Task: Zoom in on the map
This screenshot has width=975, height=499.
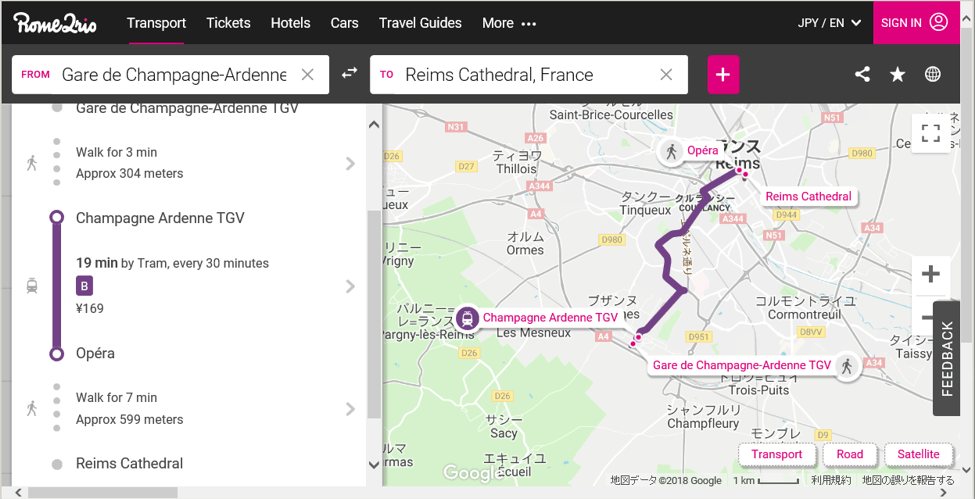Action: coord(931,274)
